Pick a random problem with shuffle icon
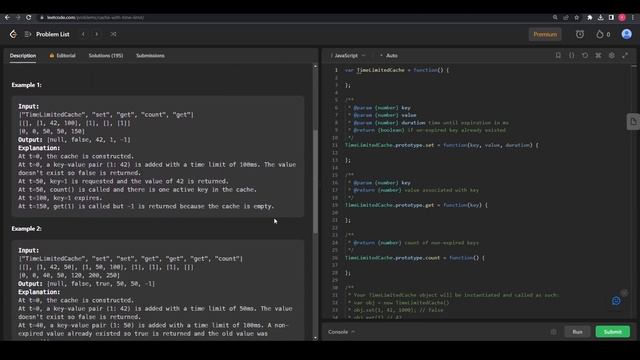The height and width of the screenshot is (360, 640). point(113,34)
